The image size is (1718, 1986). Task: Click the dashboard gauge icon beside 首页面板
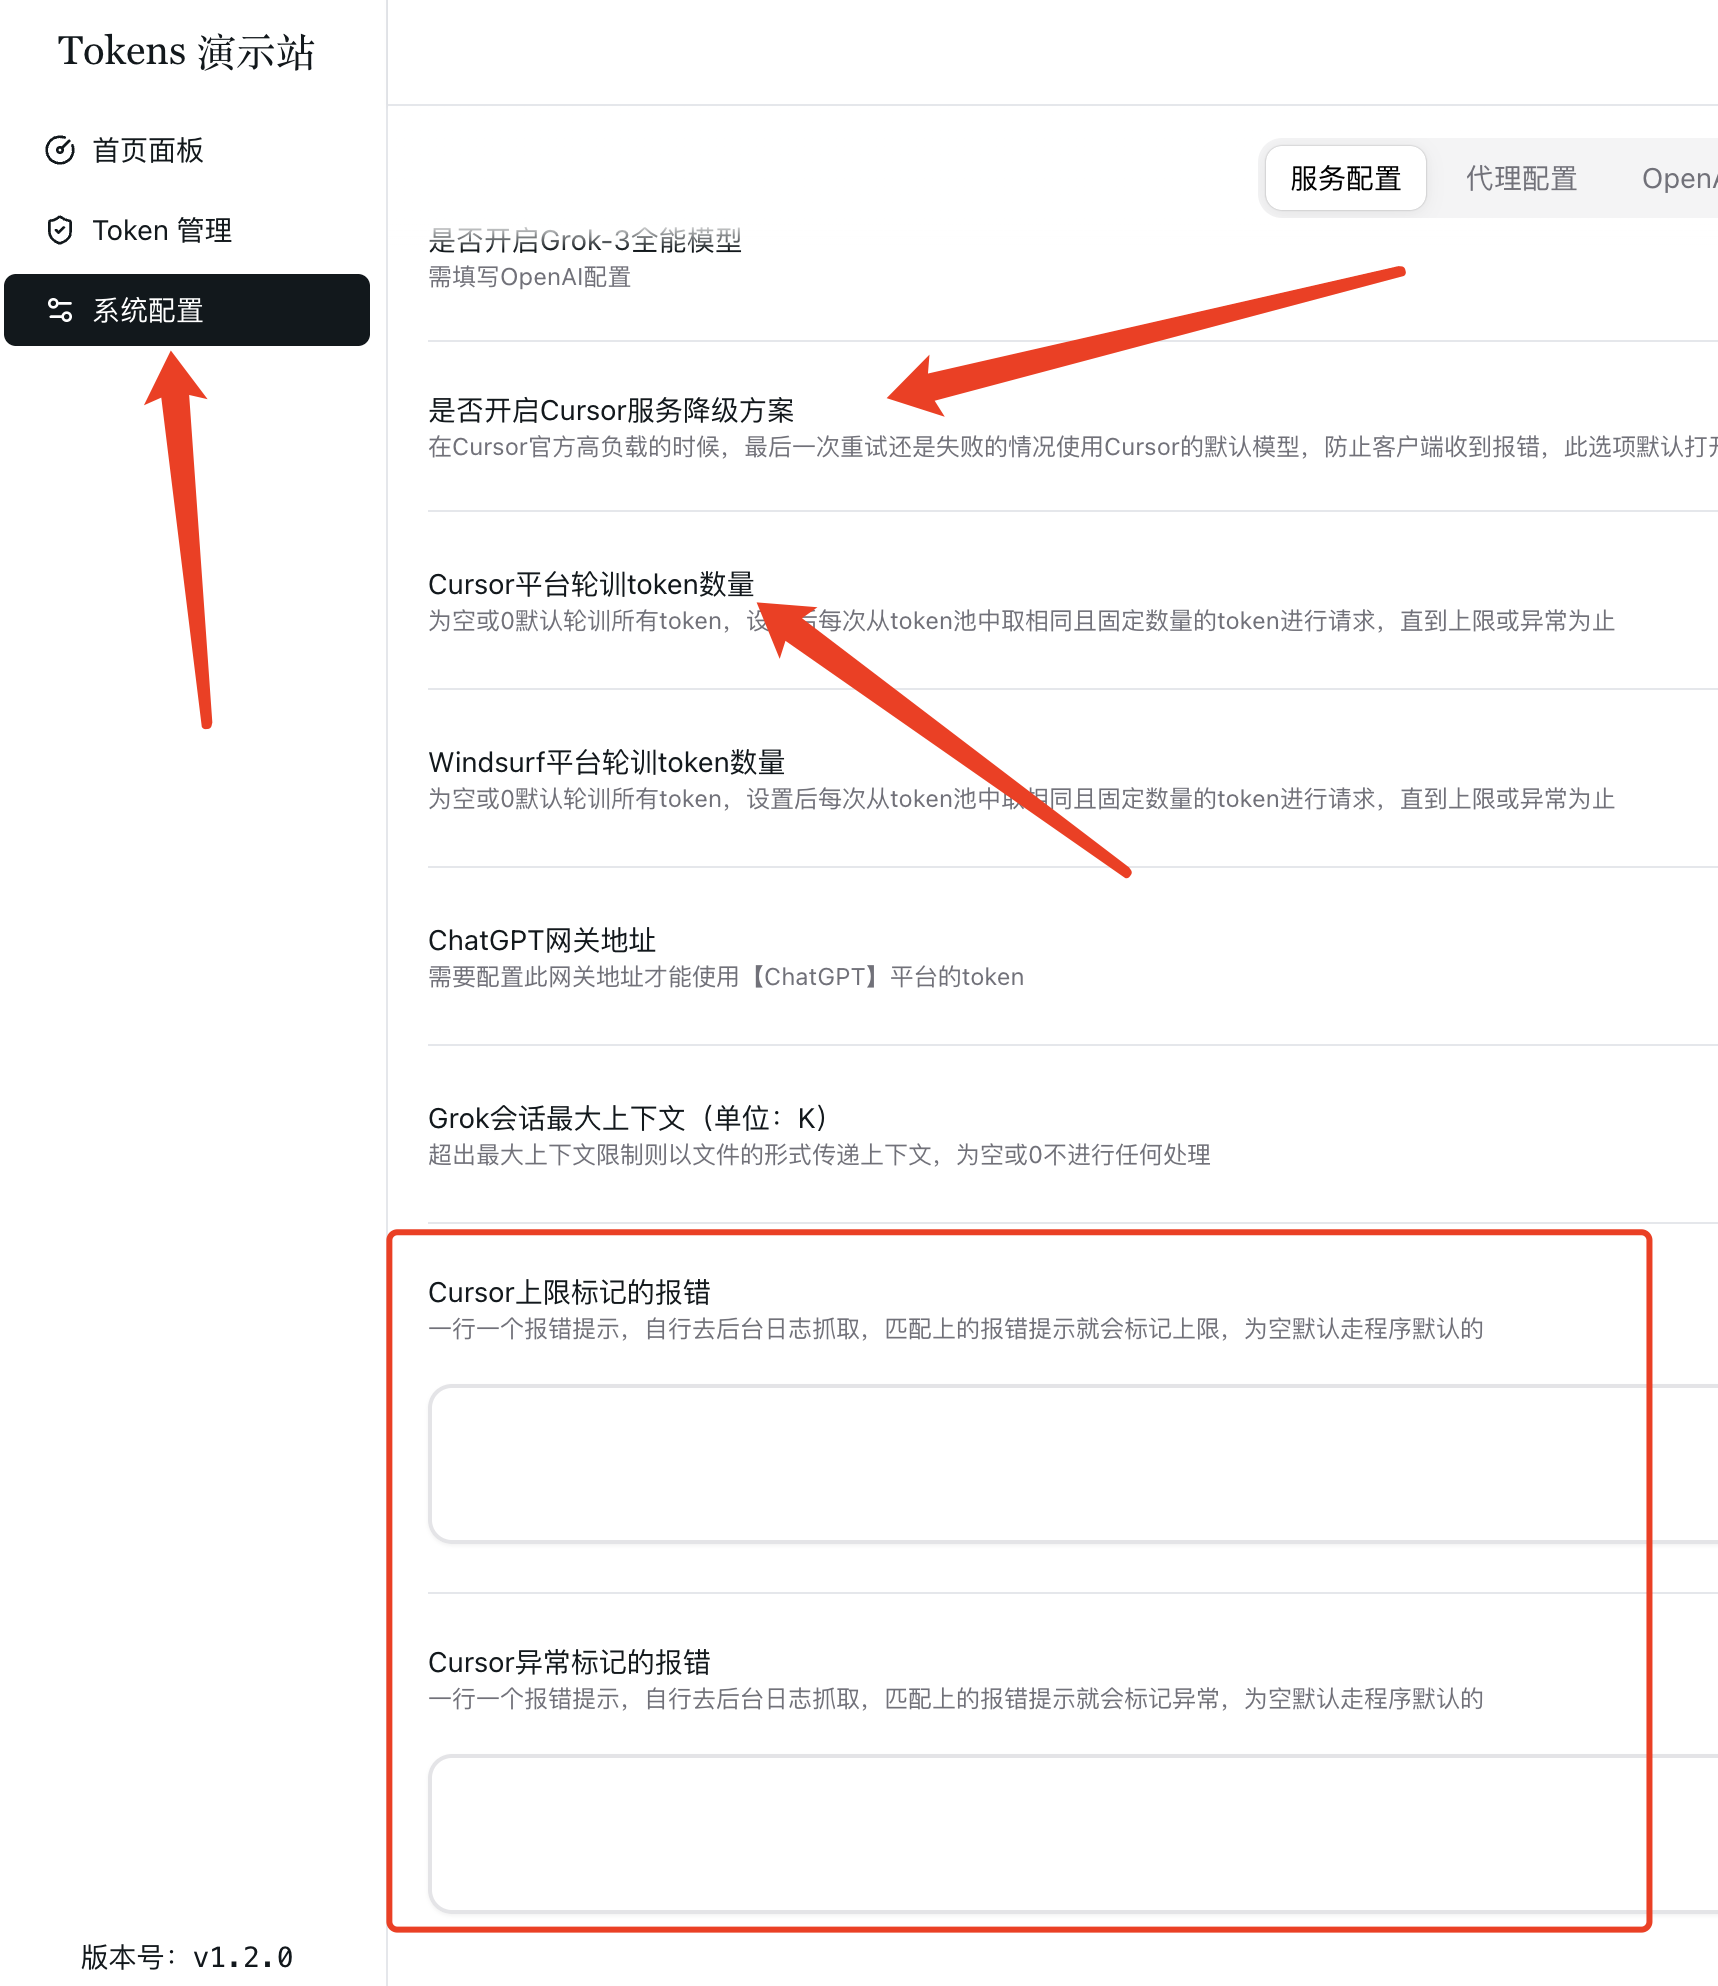[x=60, y=150]
